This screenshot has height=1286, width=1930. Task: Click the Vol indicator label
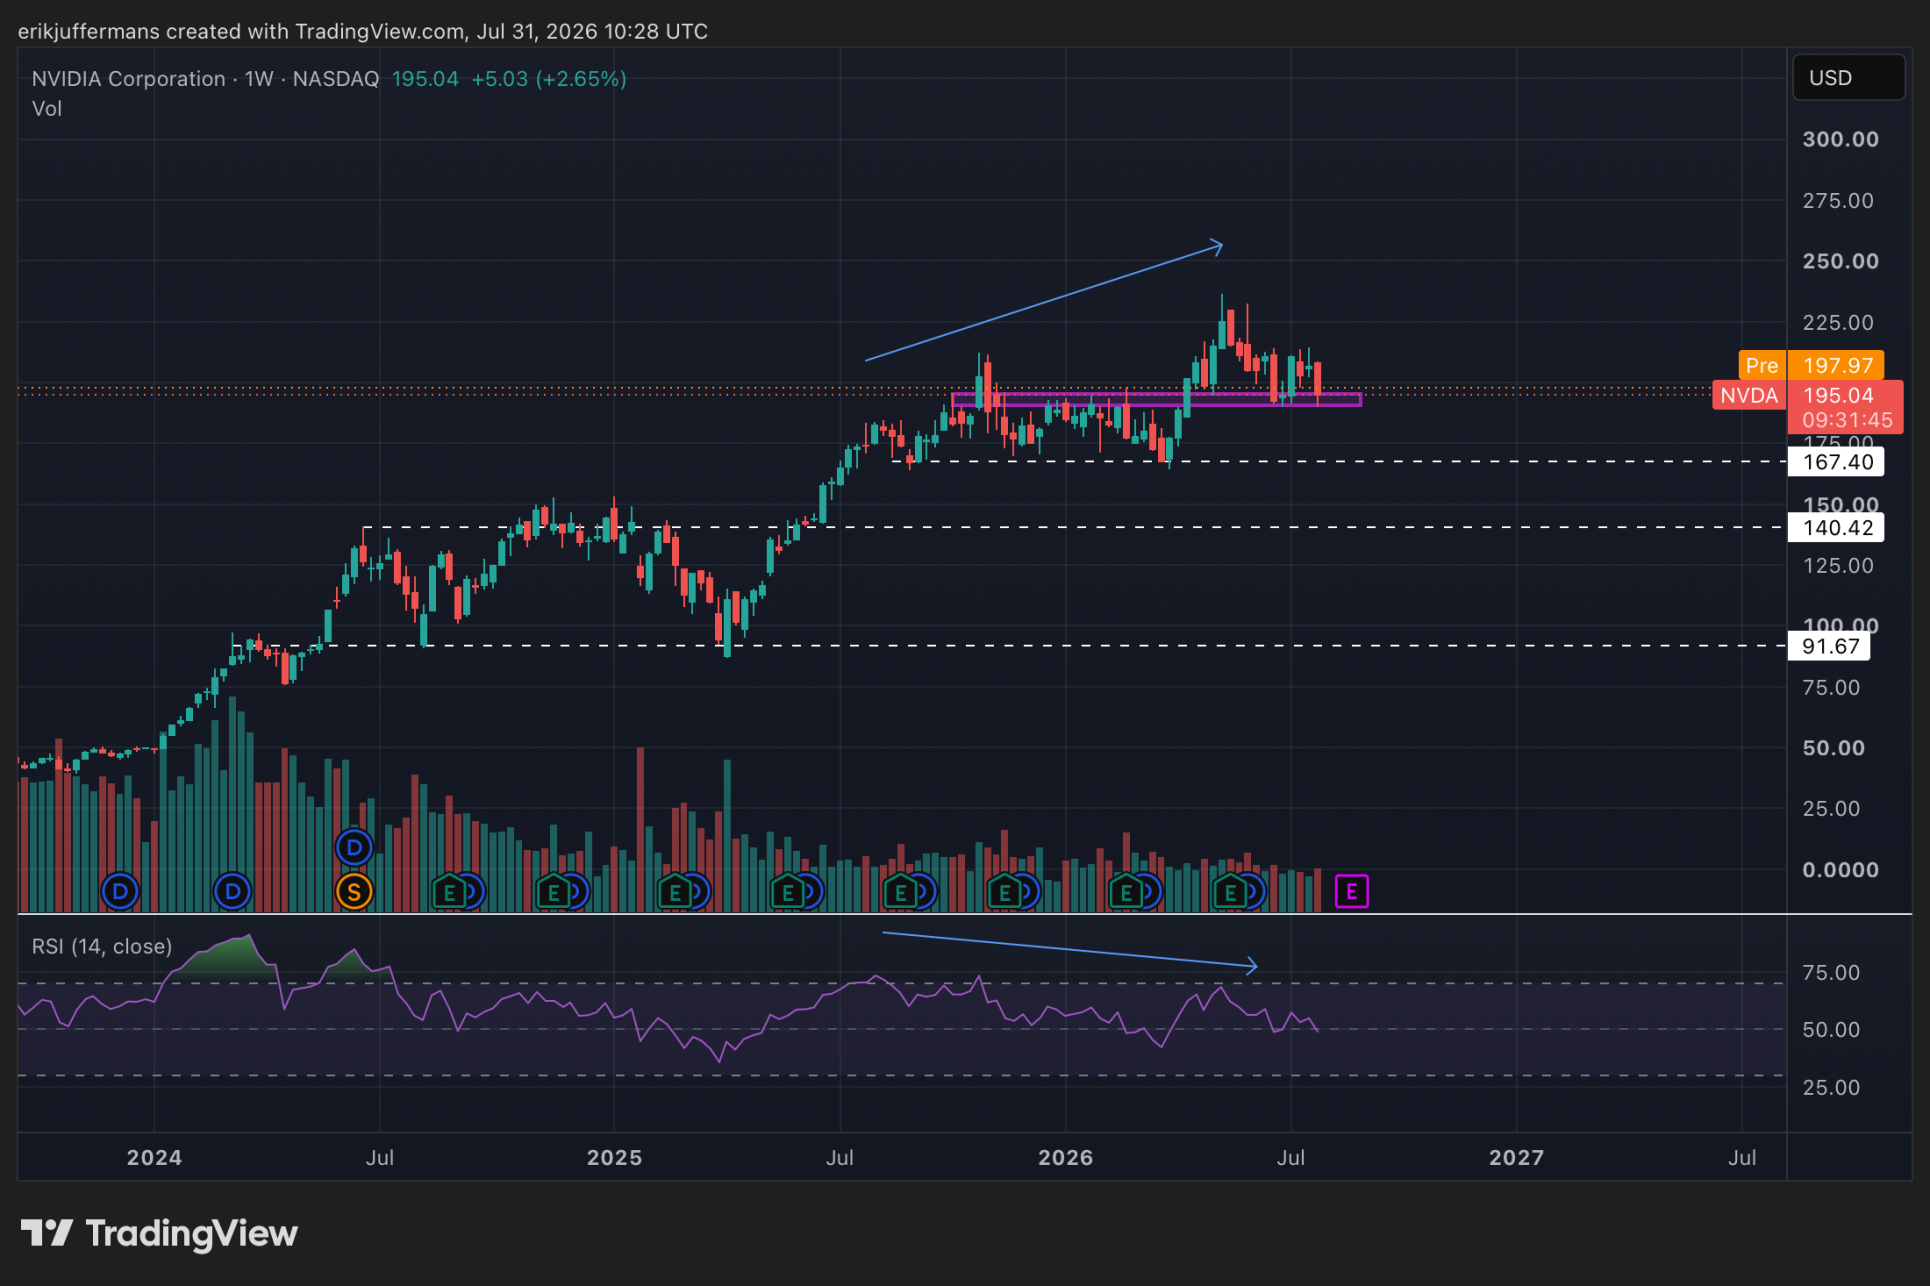click(x=47, y=109)
